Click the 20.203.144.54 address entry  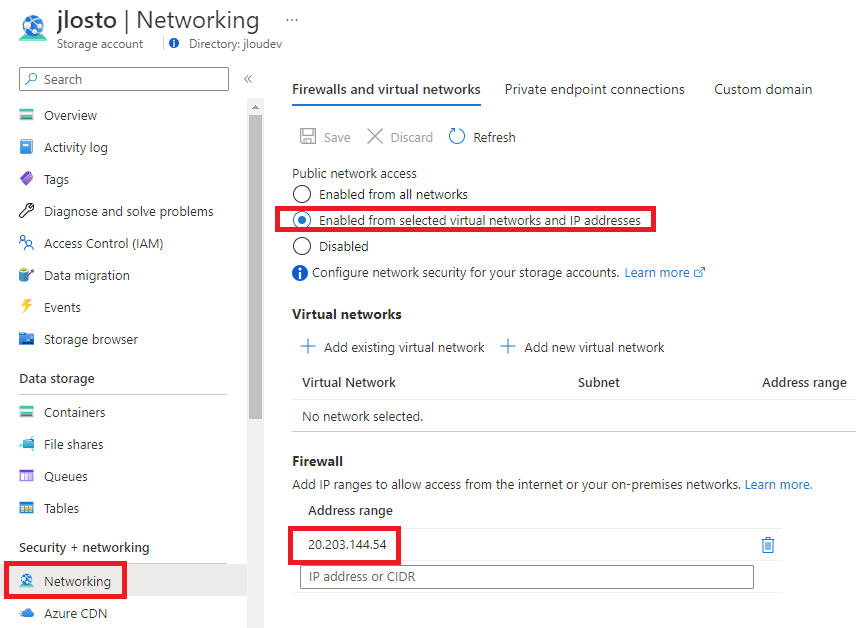coord(347,544)
